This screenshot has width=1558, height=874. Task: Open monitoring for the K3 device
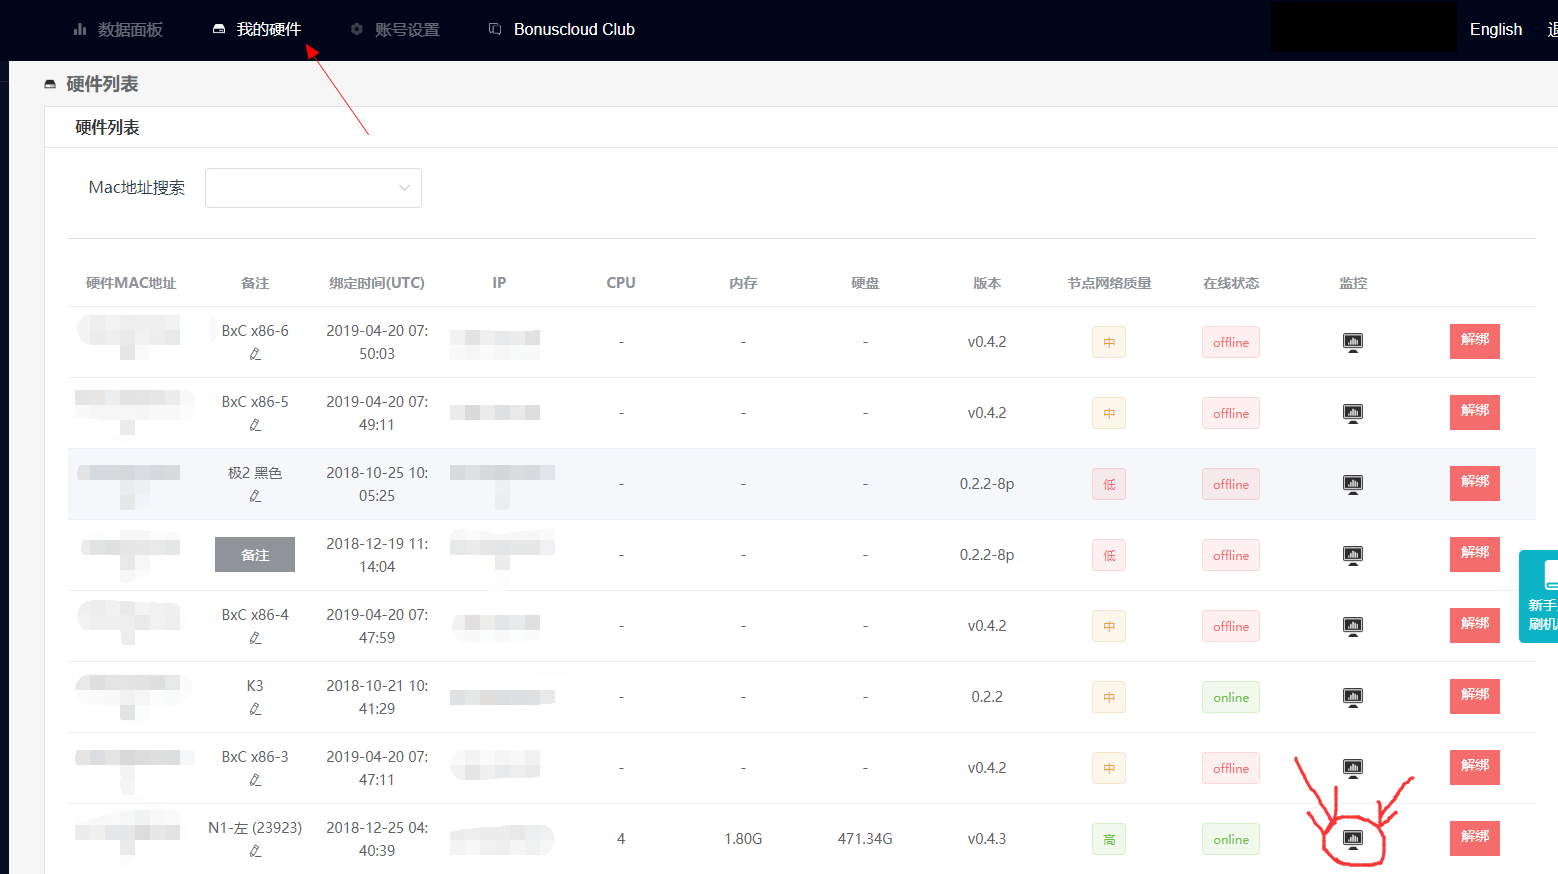(1353, 697)
